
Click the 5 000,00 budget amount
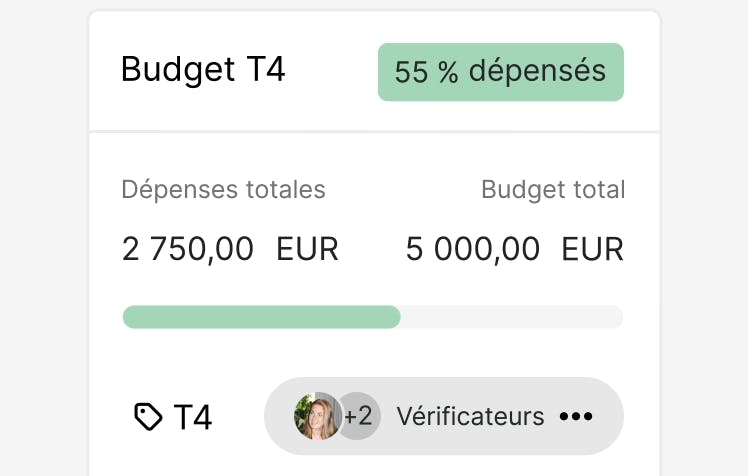473,248
